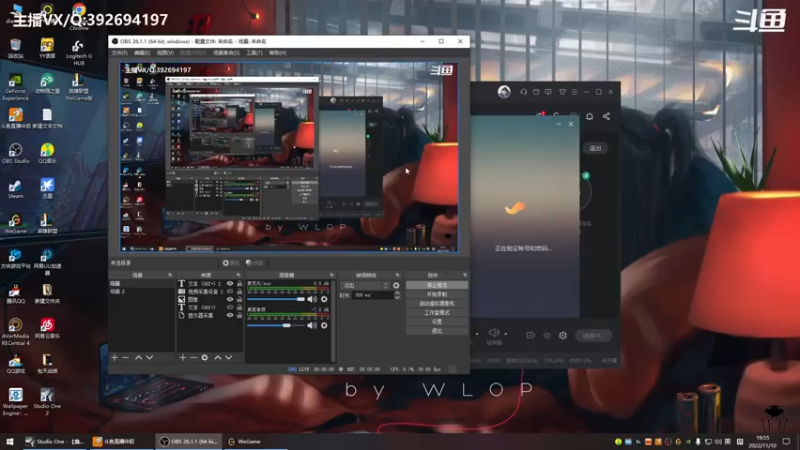Open the GeForce Experience desktop shortcut
Viewport: 800px width, 450px height.
point(15,87)
